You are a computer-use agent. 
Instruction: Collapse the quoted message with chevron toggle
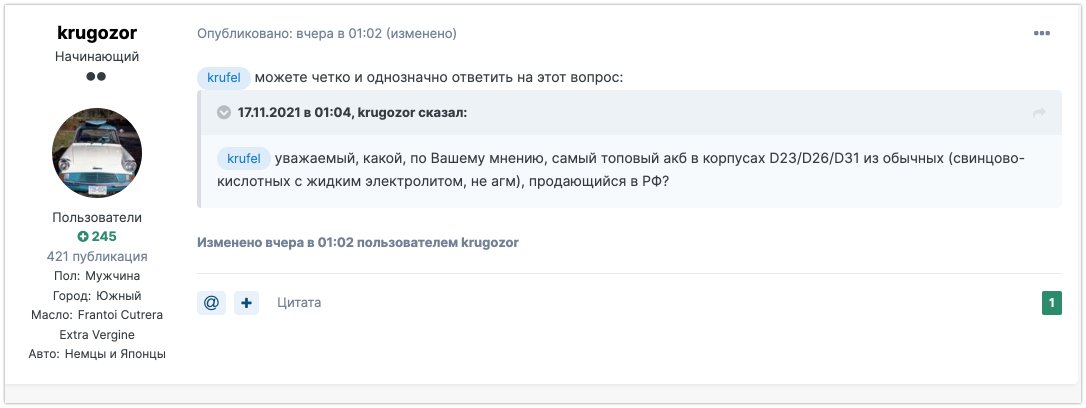(x=224, y=112)
